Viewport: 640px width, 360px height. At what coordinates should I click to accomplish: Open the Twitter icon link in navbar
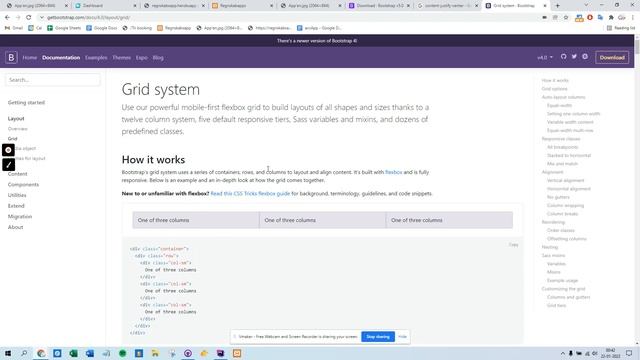click(574, 57)
